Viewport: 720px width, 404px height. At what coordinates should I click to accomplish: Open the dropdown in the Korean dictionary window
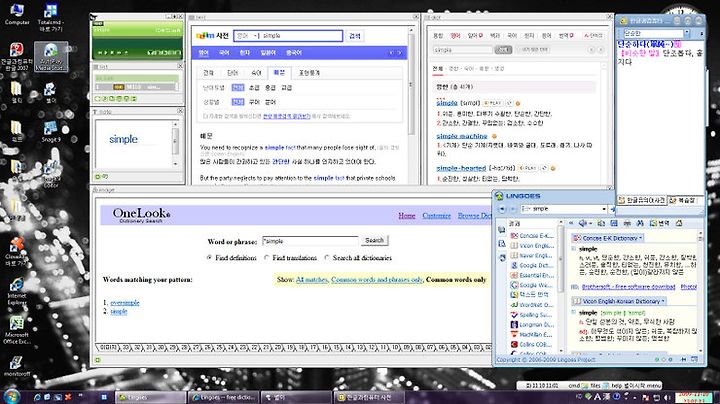point(686,33)
